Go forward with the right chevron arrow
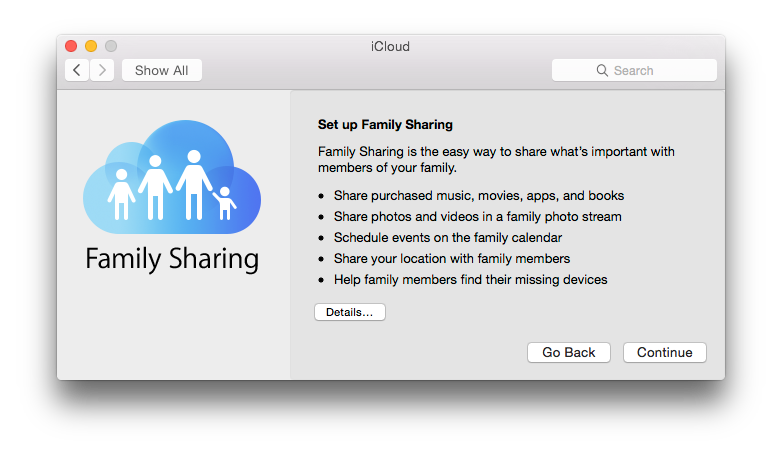Viewport: 782px width, 459px height. coord(102,70)
